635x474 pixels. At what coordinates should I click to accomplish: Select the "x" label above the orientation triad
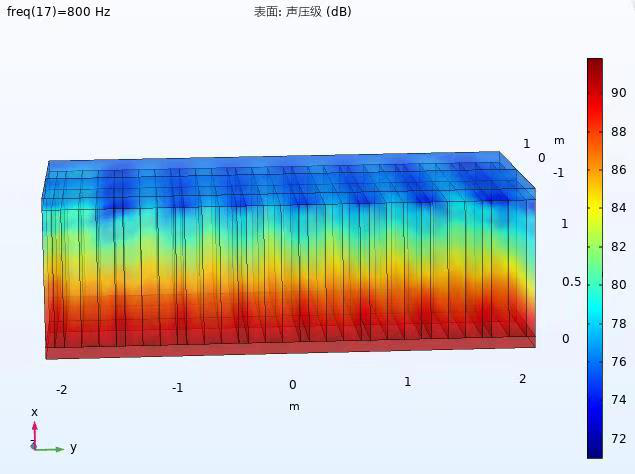tap(34, 412)
